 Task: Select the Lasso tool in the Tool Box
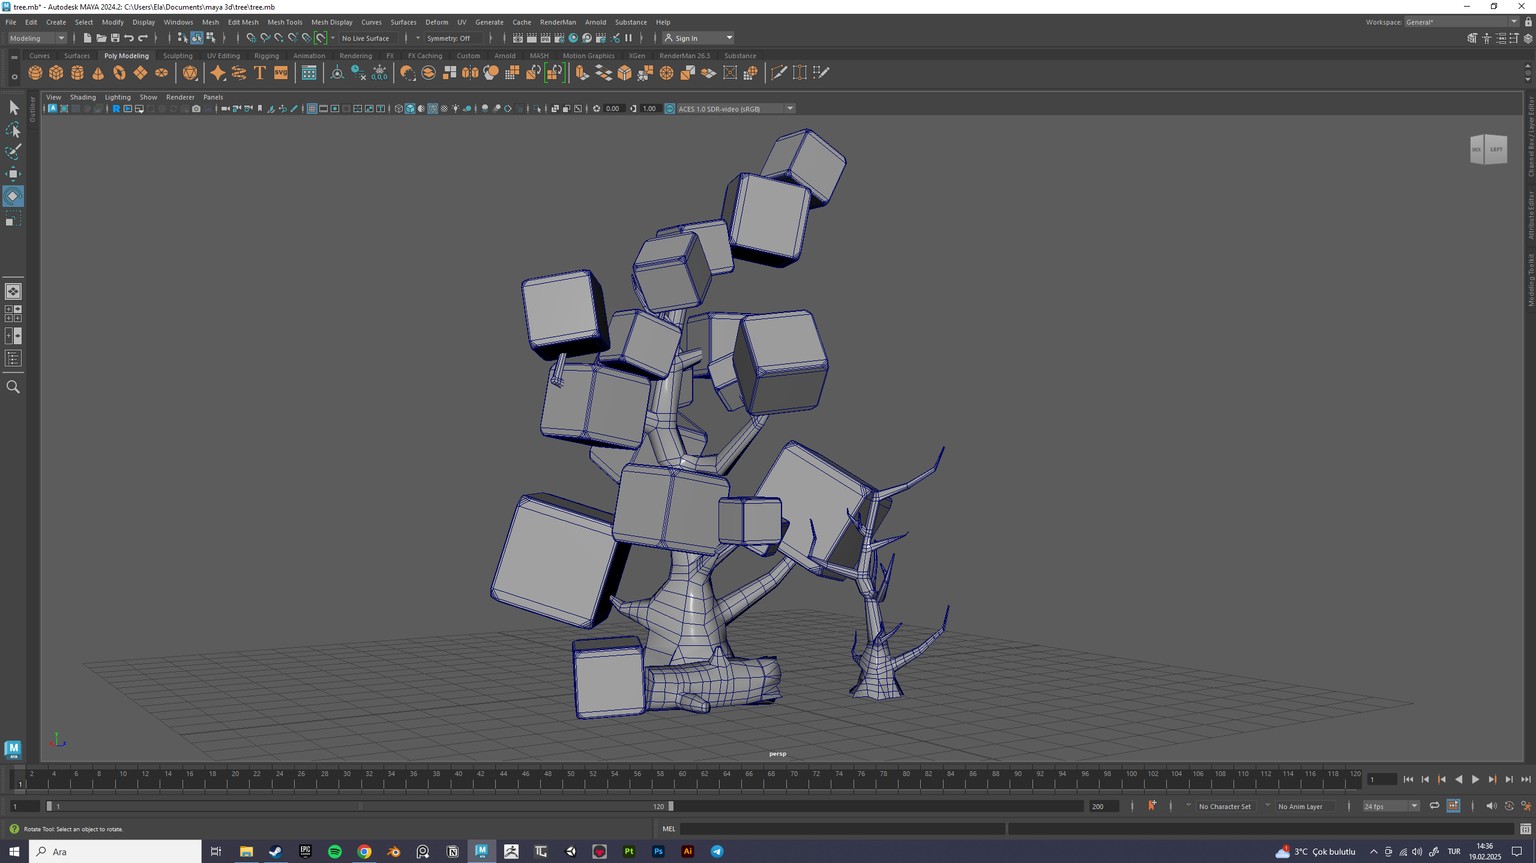[13, 130]
